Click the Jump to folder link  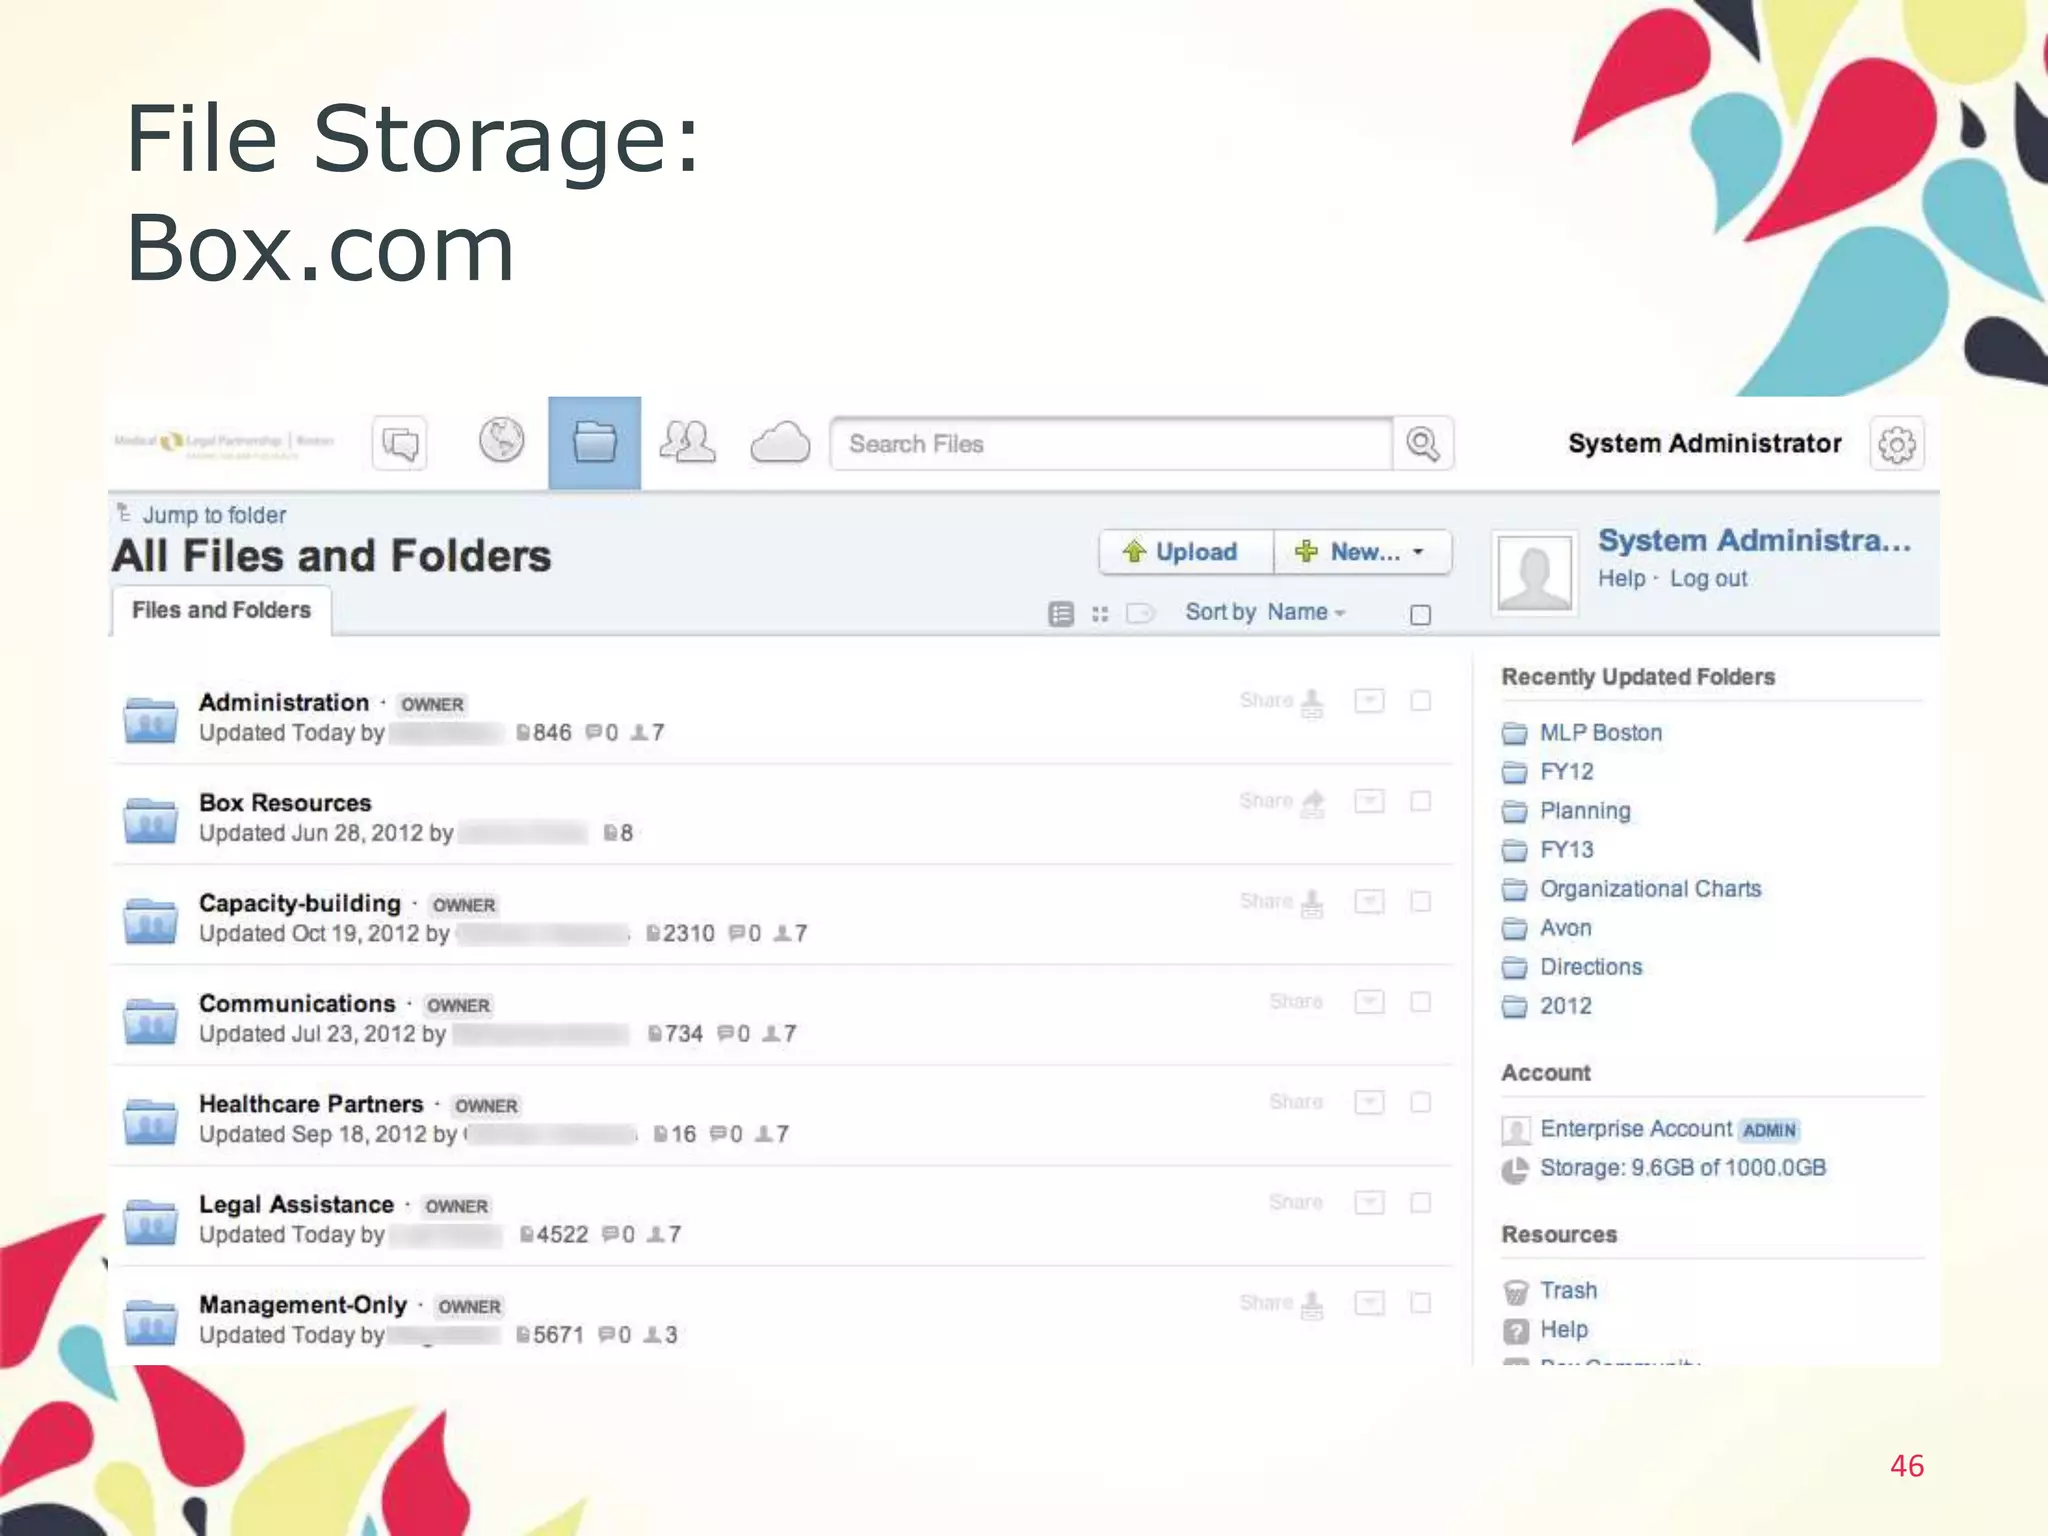[214, 515]
